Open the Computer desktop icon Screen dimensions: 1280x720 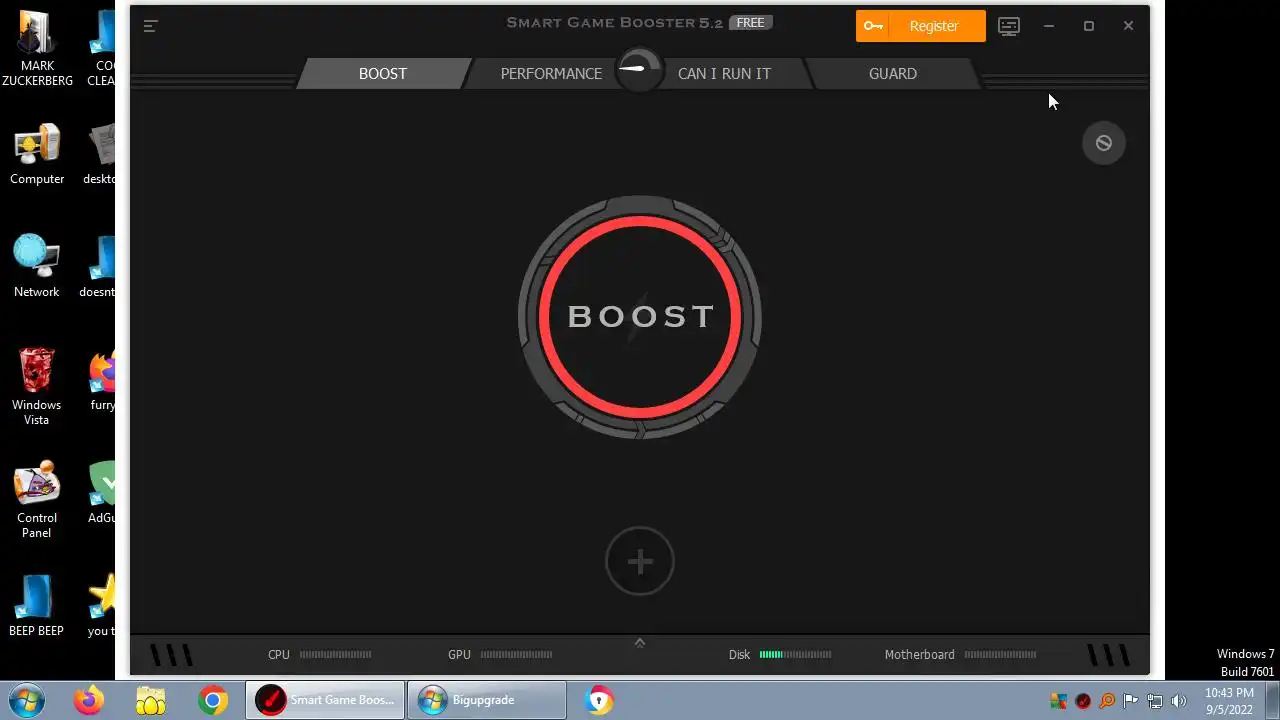pos(37,155)
